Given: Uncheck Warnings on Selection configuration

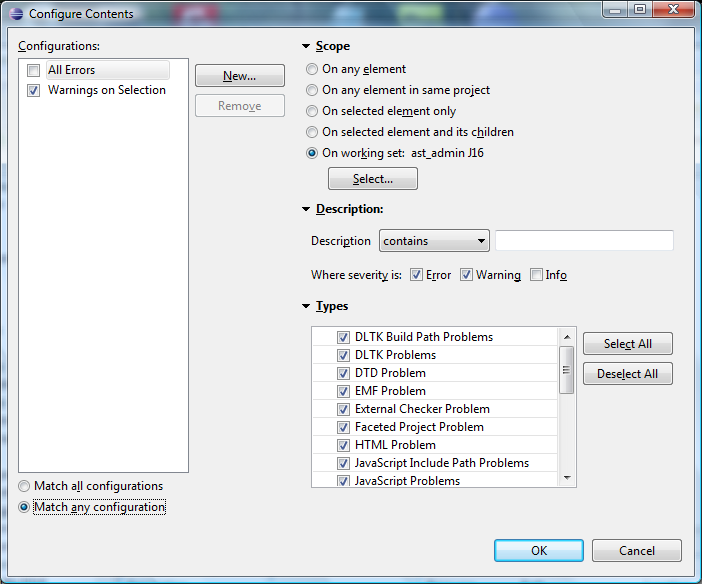Looking at the screenshot, I should coord(34,90).
